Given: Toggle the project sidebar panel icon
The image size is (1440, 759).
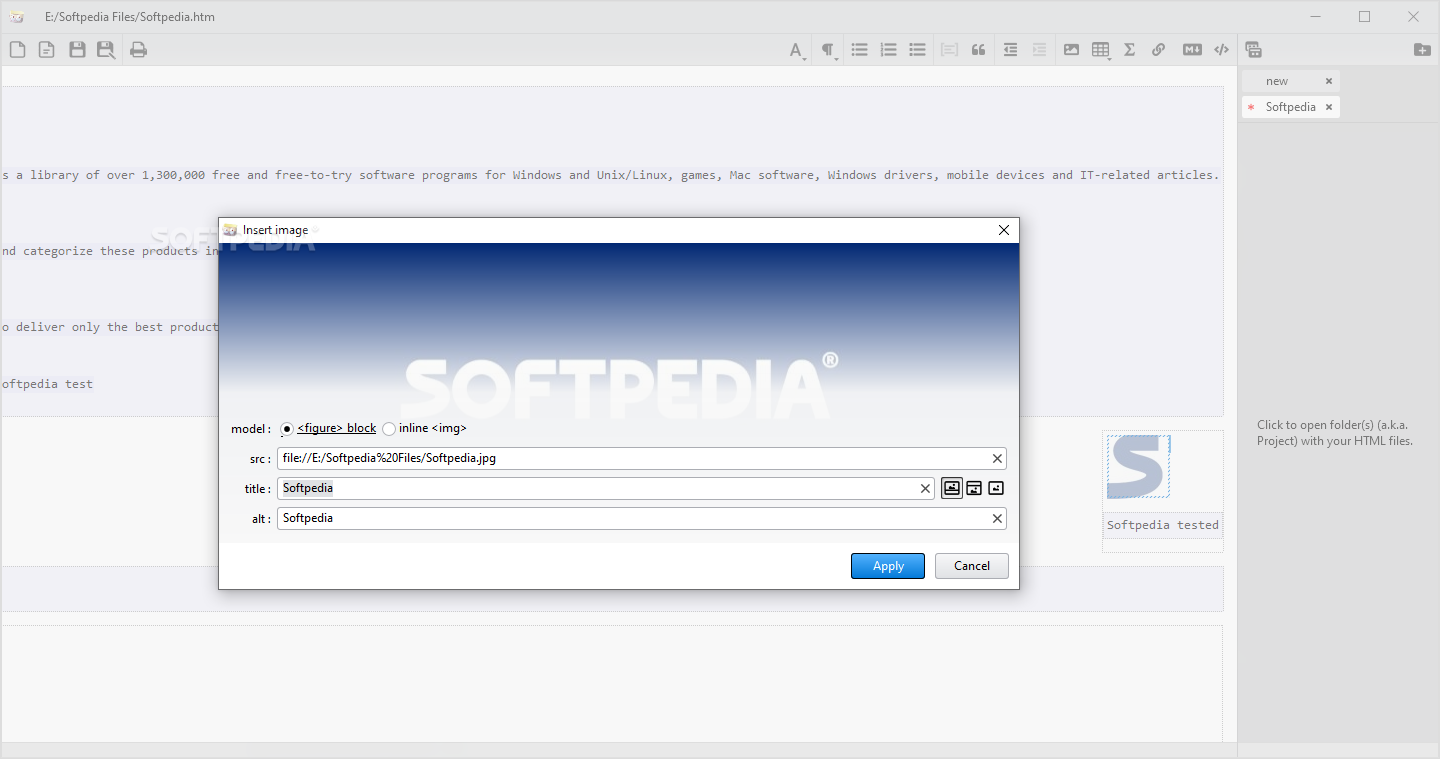Looking at the screenshot, I should click(x=1253, y=50).
